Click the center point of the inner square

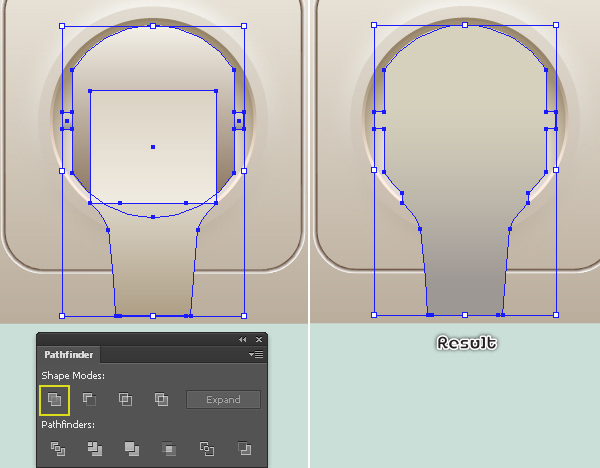[x=153, y=147]
